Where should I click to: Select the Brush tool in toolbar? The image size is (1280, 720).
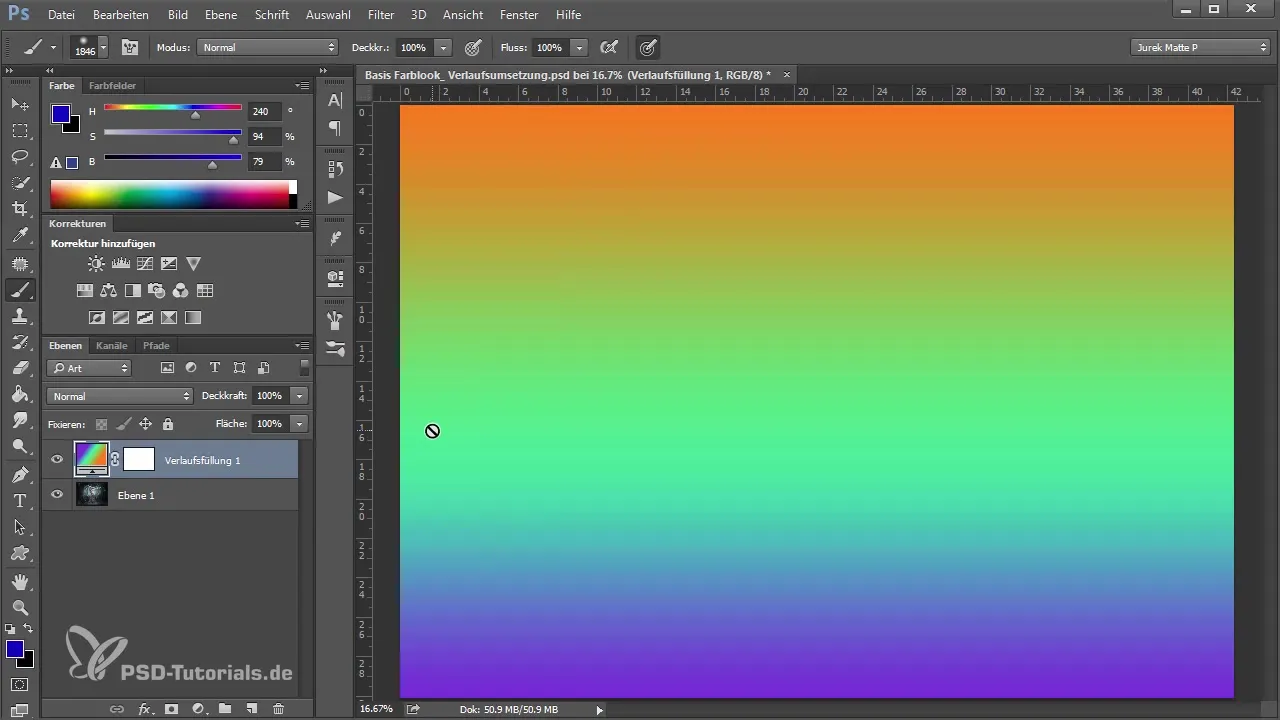(19, 290)
